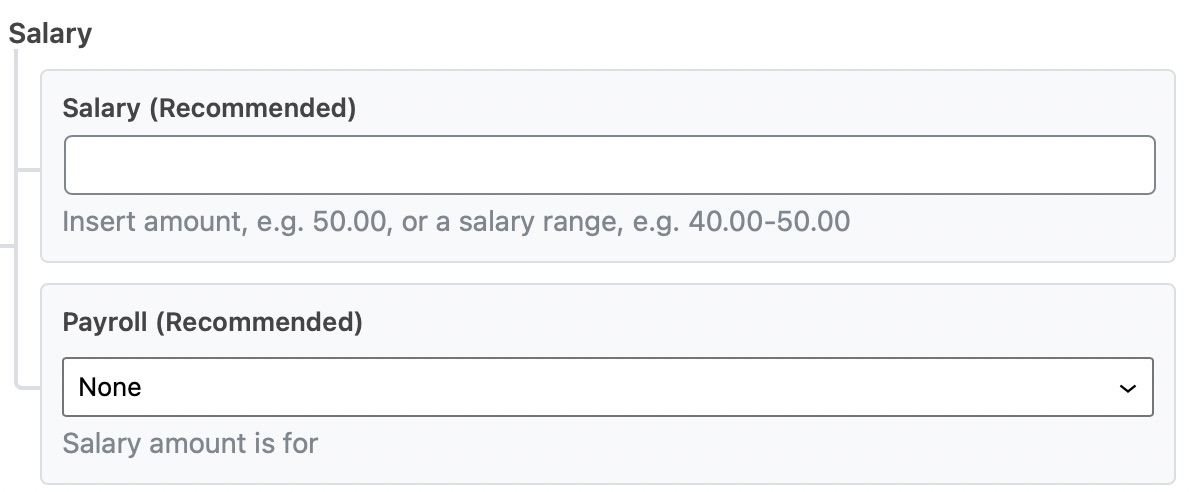Click the chevron arrow in Payroll select

[x=1128, y=388]
